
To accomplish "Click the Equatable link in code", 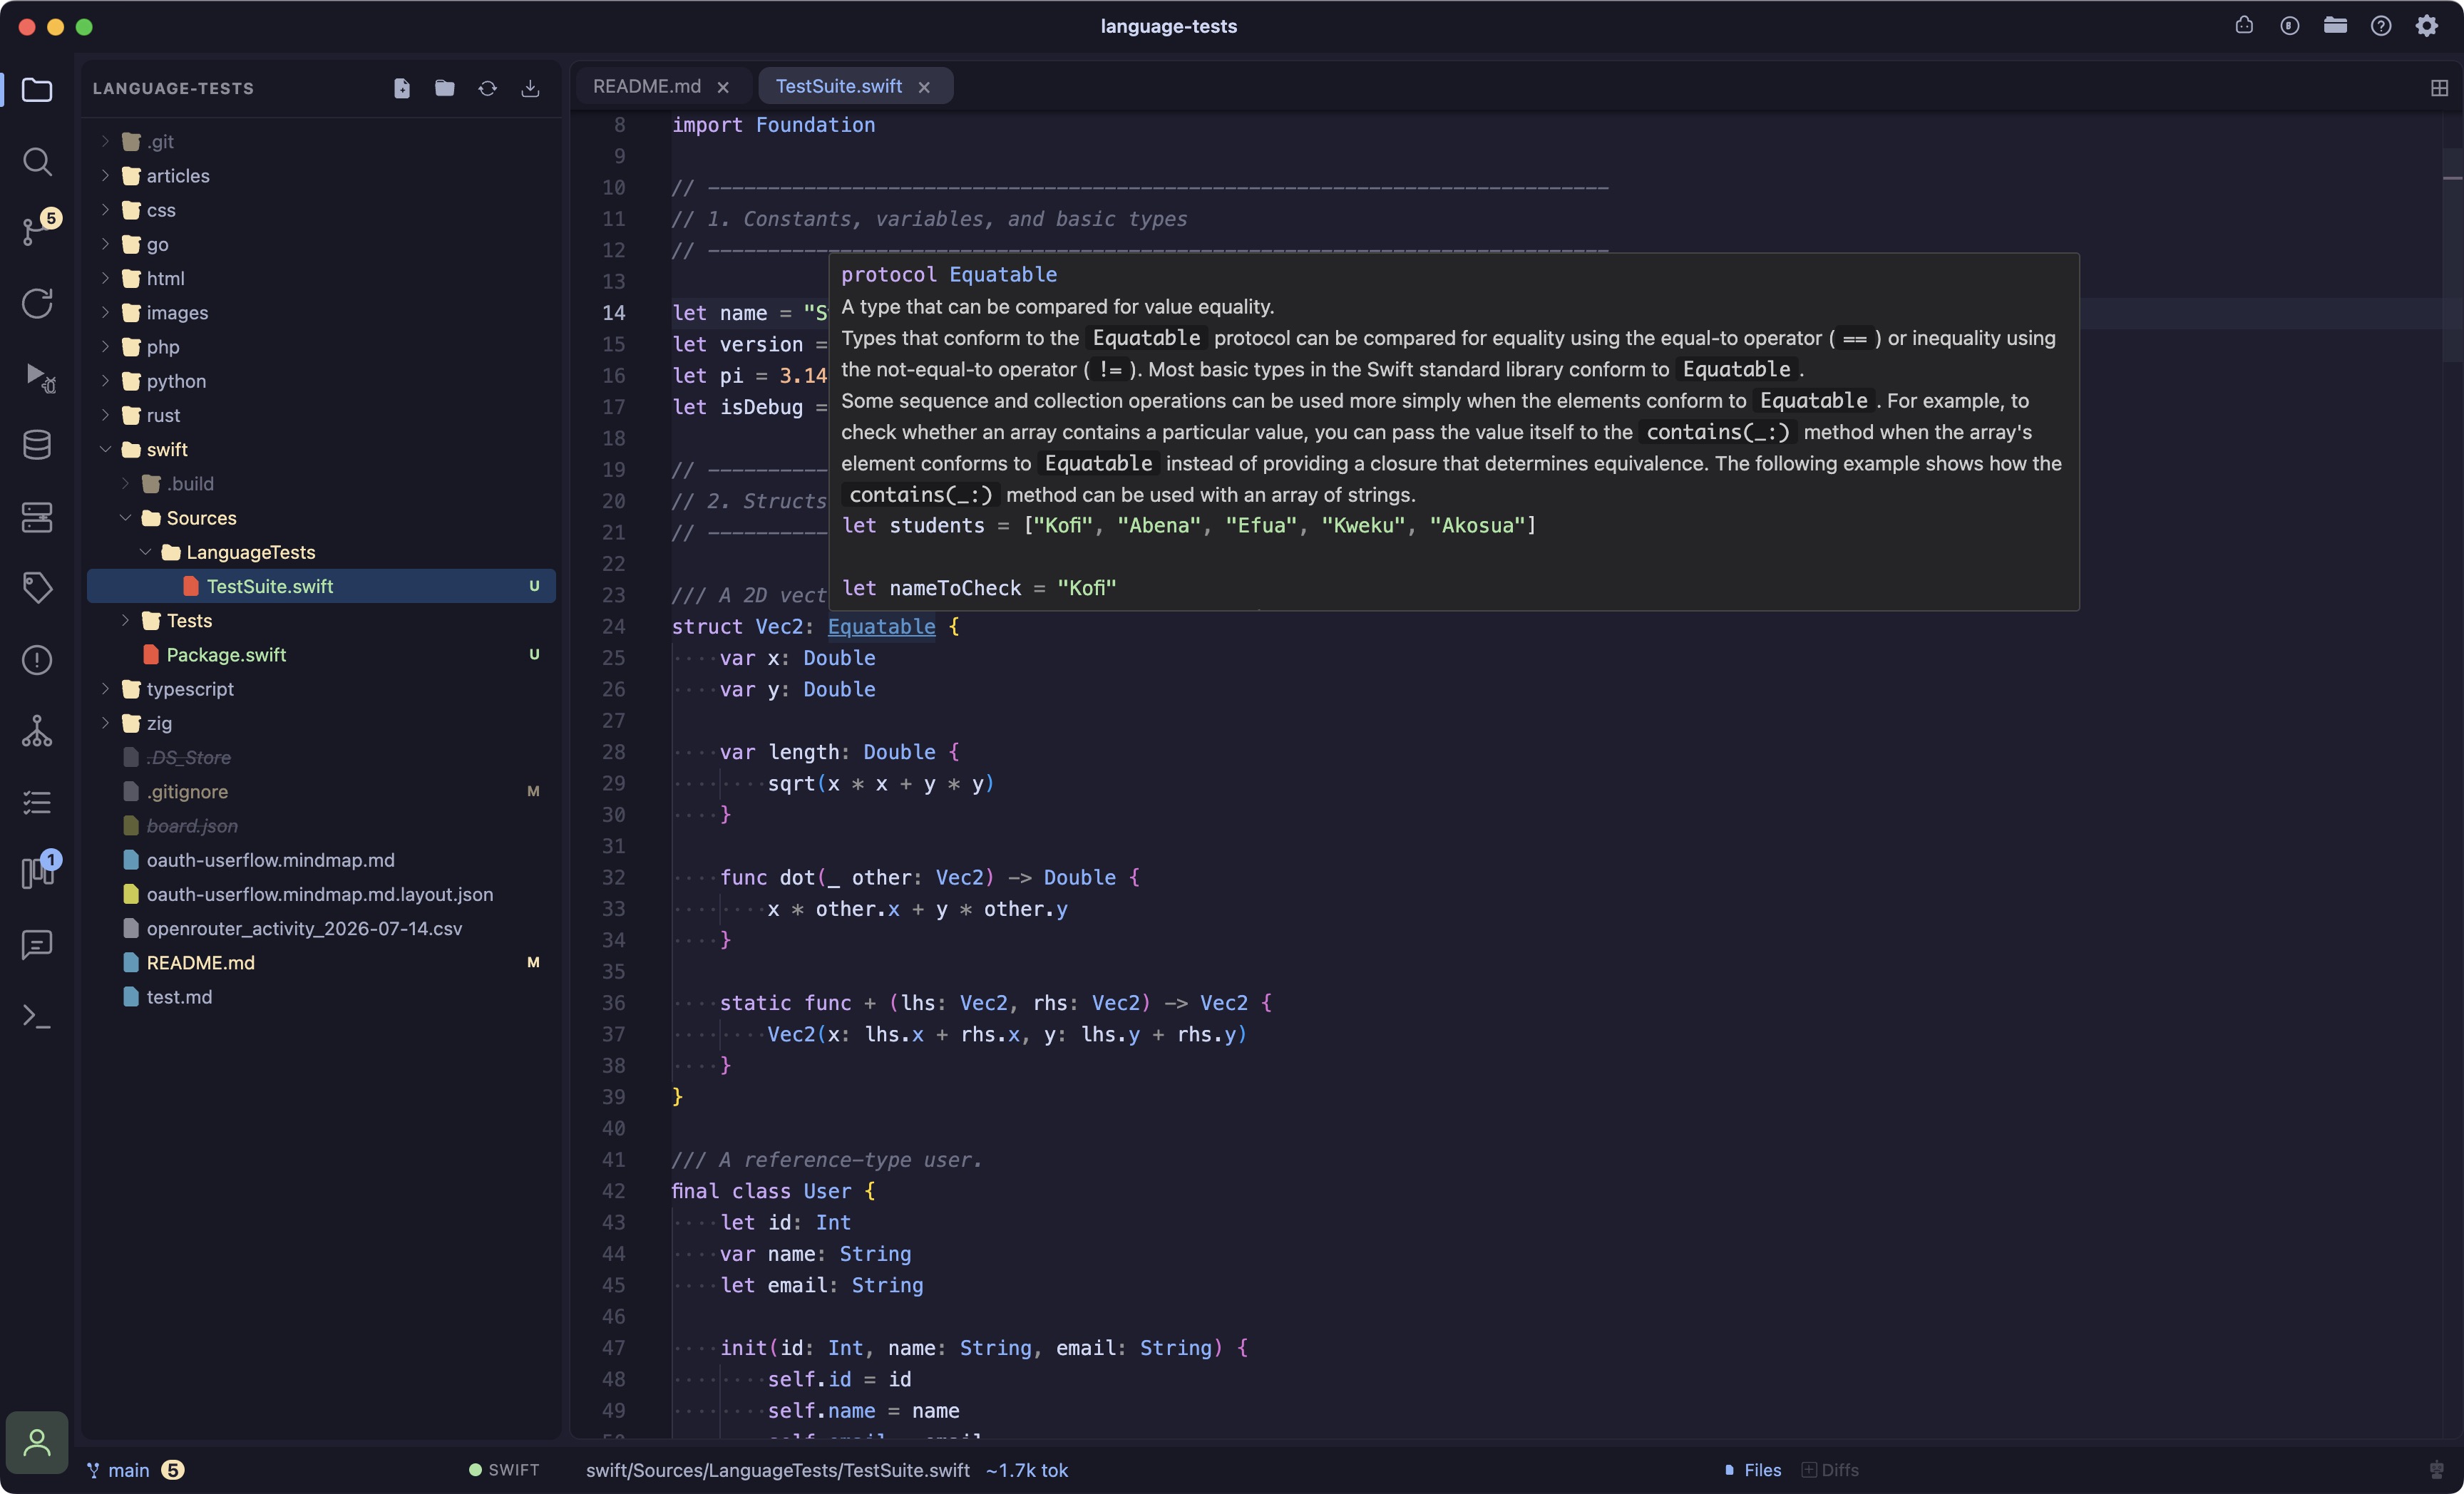I will coord(881,626).
